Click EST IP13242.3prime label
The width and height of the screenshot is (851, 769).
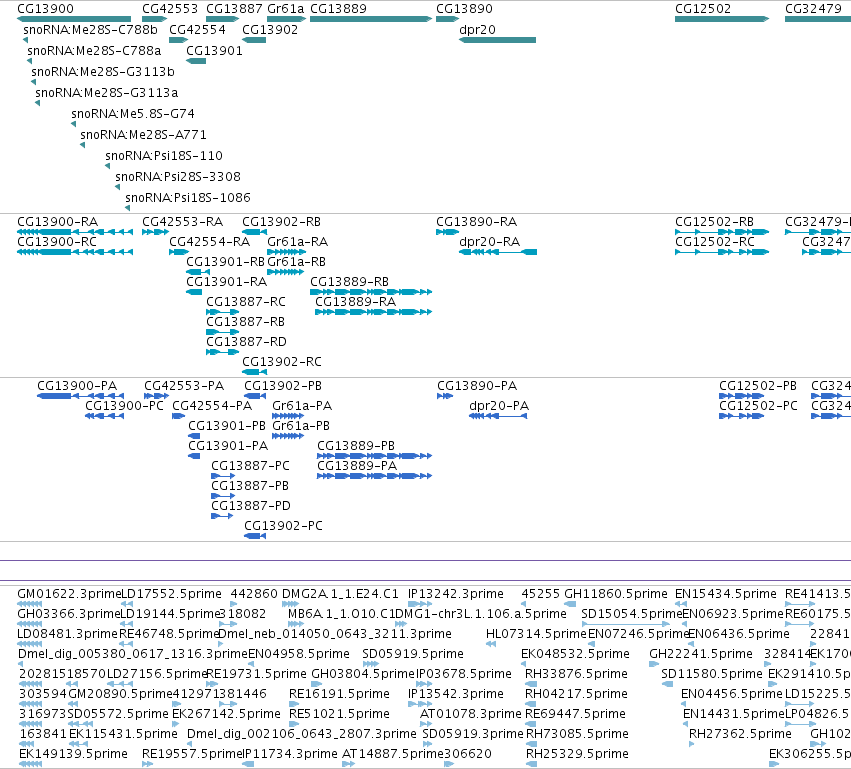pos(456,594)
